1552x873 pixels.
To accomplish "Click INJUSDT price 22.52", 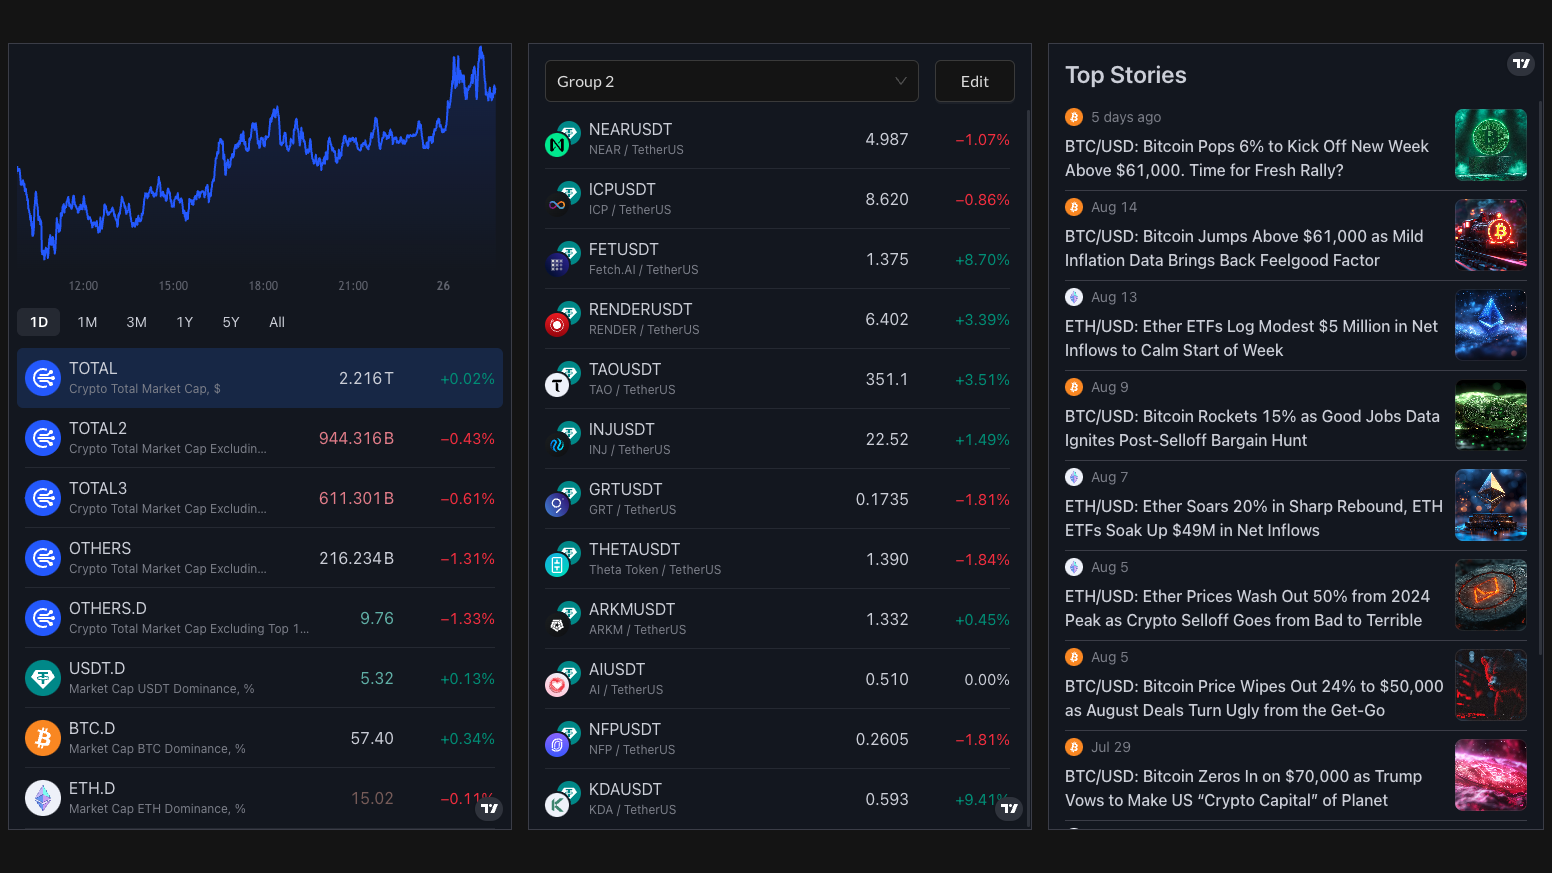I will coord(887,439).
